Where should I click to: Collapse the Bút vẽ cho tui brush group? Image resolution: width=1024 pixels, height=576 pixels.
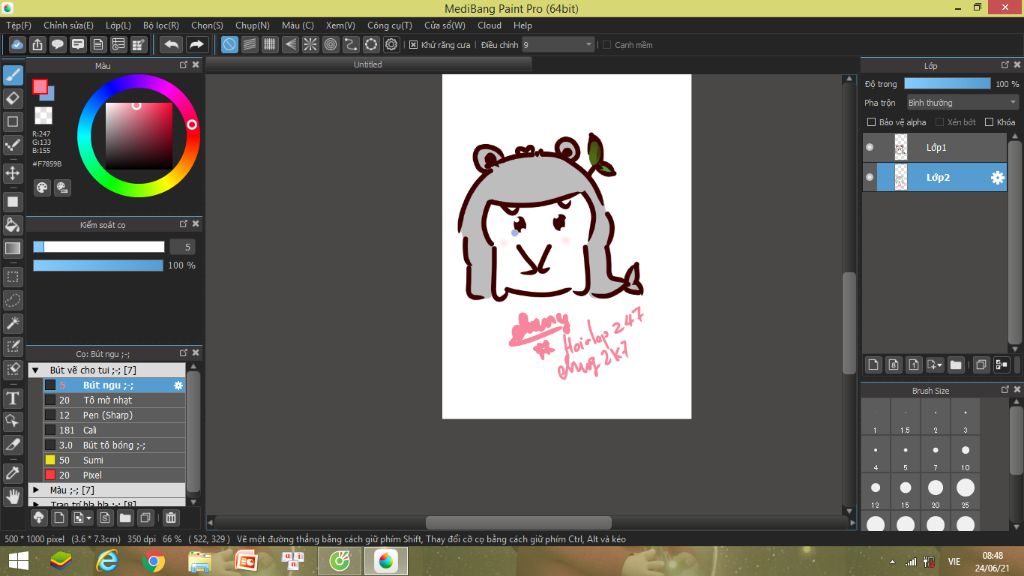[x=36, y=370]
